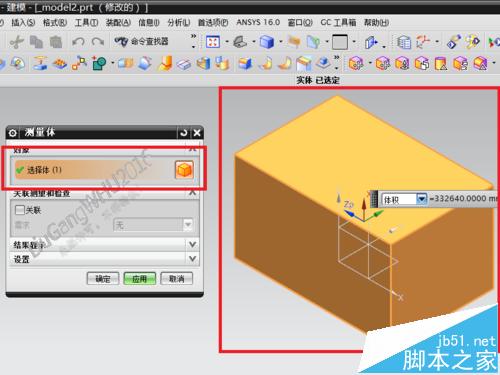
Task: Open the 装配(A) menu
Action: (118, 23)
